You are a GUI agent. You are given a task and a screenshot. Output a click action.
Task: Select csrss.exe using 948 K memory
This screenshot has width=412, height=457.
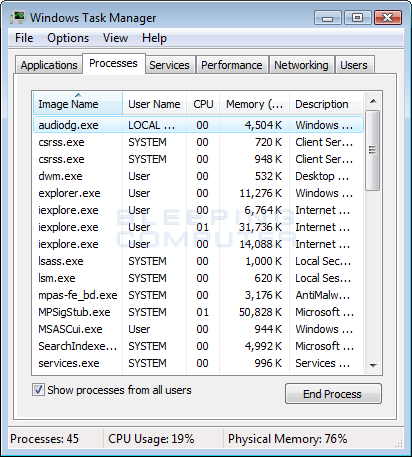[198, 159]
